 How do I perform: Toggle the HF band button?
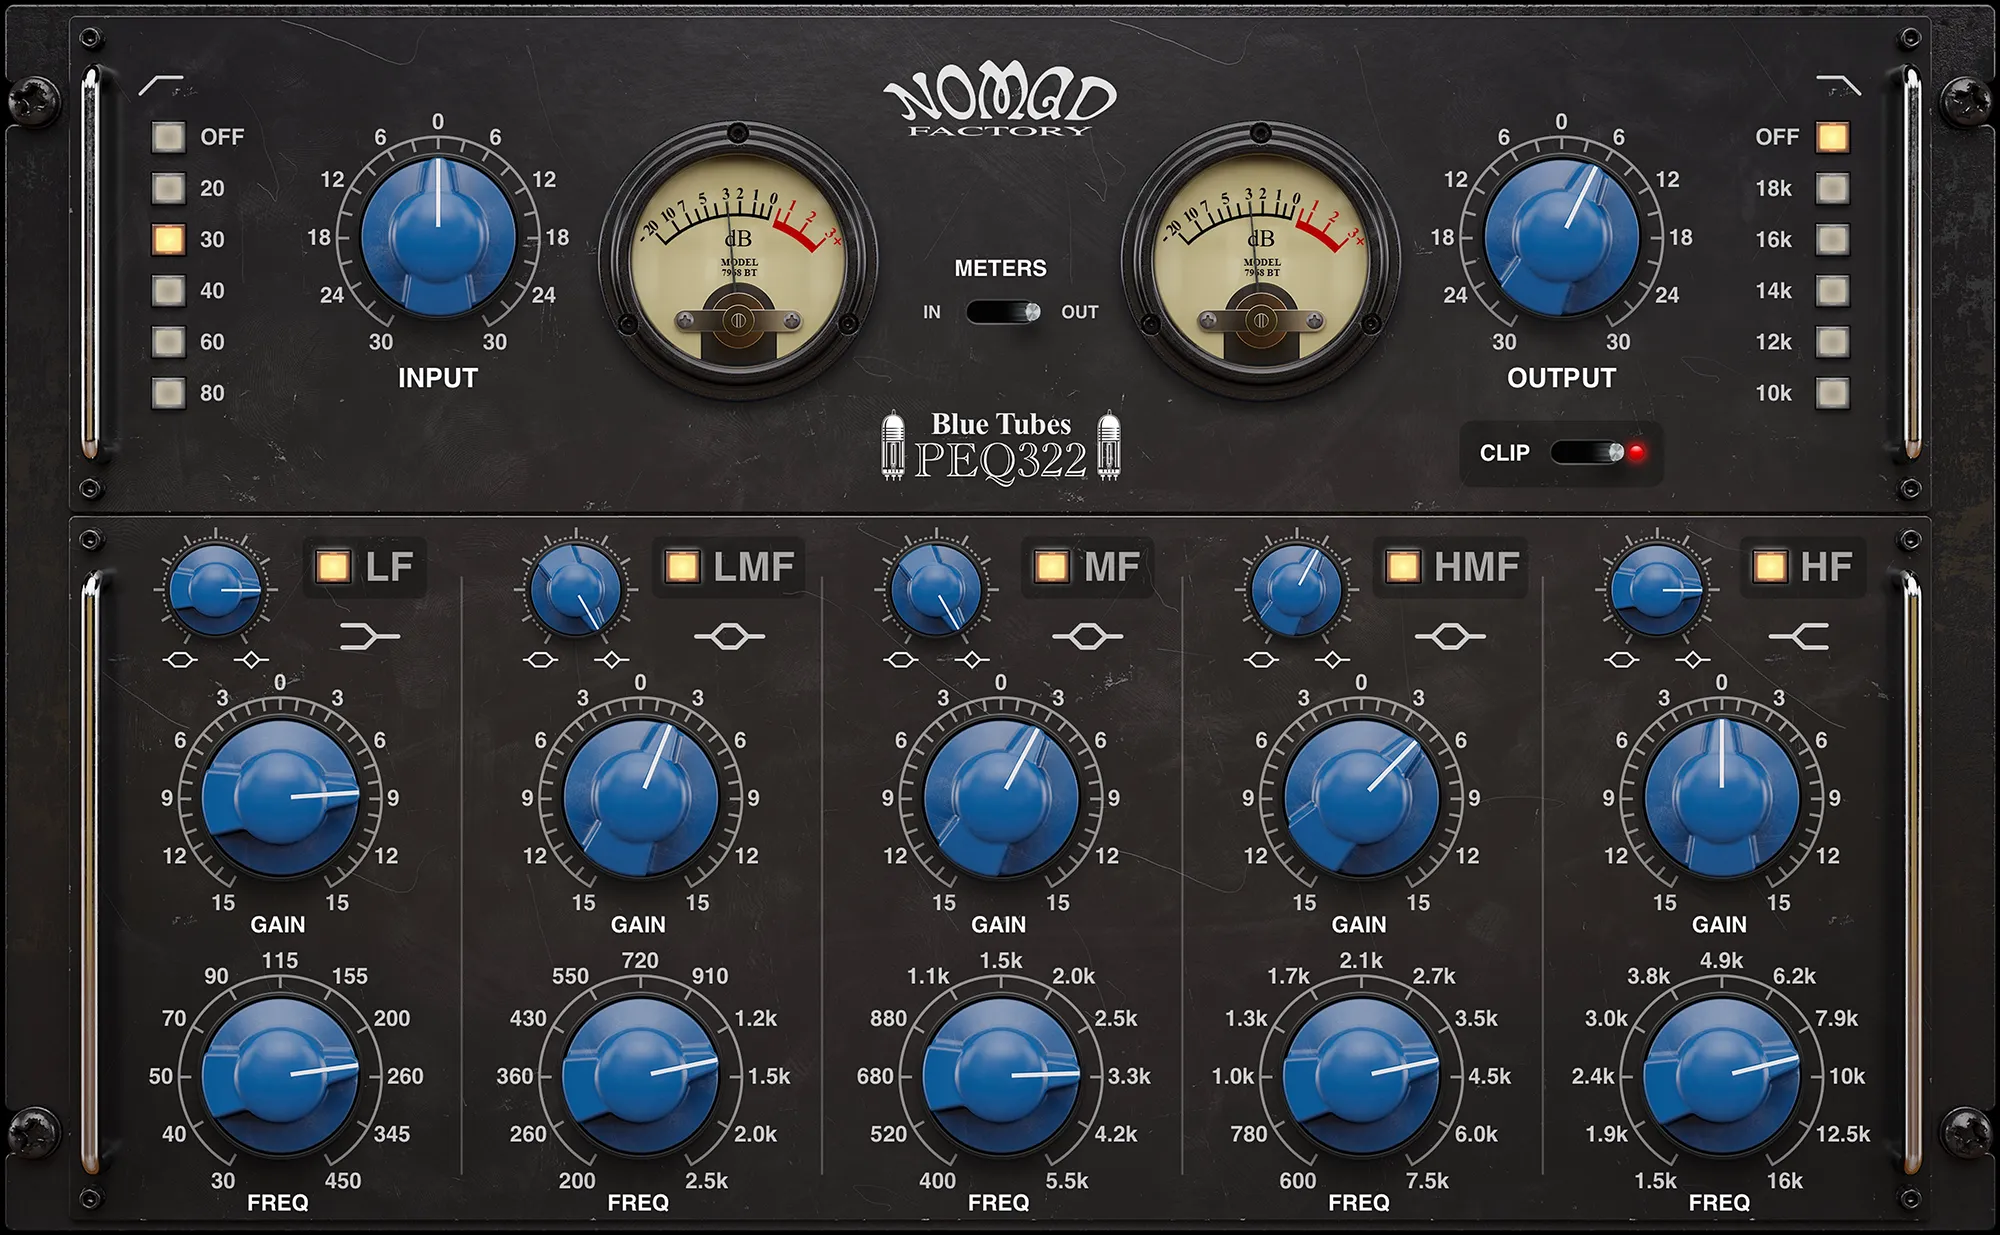[1770, 567]
